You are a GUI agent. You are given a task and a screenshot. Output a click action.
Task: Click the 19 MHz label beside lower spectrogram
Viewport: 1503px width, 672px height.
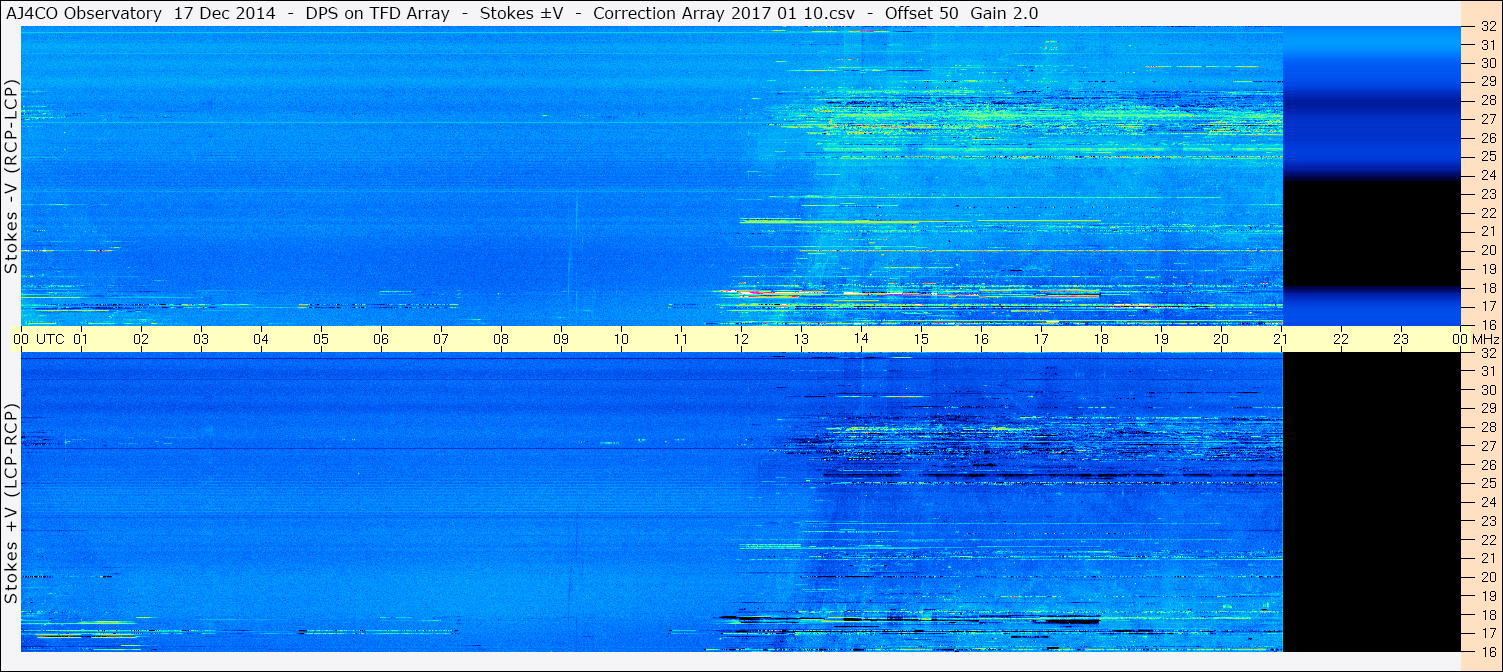pyautogui.click(x=1488, y=595)
